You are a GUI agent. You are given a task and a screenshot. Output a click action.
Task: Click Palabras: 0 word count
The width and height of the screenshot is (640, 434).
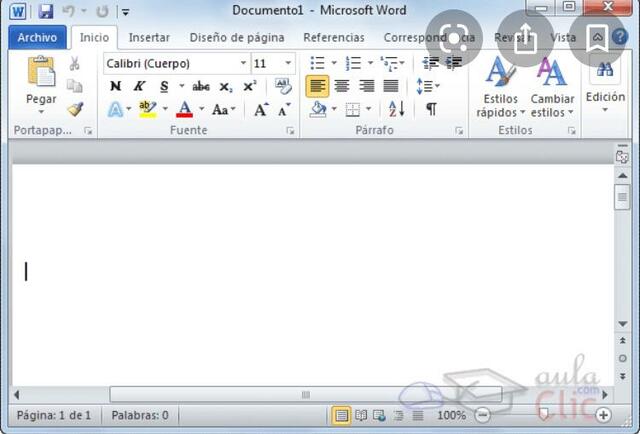pyautogui.click(x=140, y=416)
